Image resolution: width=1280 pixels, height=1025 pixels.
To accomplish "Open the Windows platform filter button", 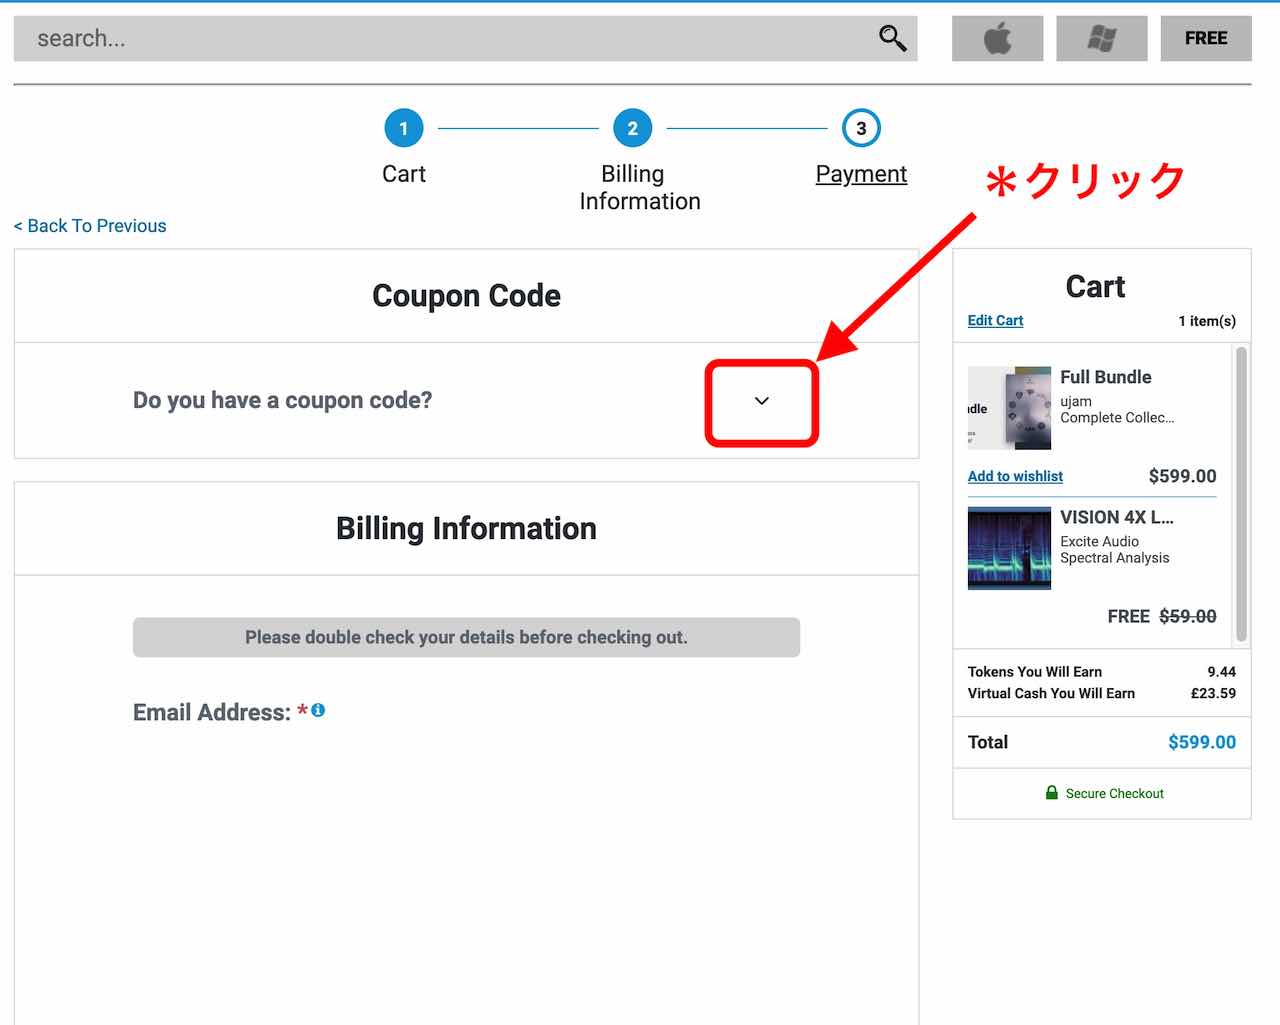I will click(1101, 38).
